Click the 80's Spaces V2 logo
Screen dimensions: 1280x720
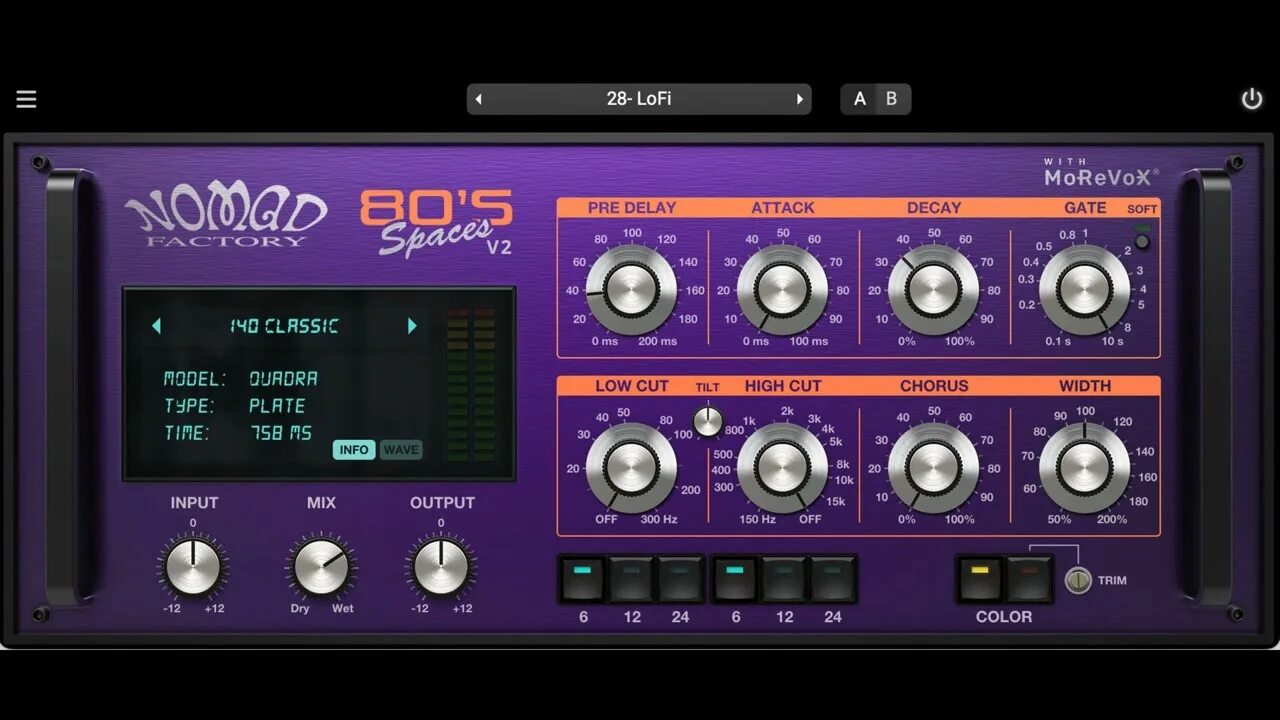[x=437, y=222]
